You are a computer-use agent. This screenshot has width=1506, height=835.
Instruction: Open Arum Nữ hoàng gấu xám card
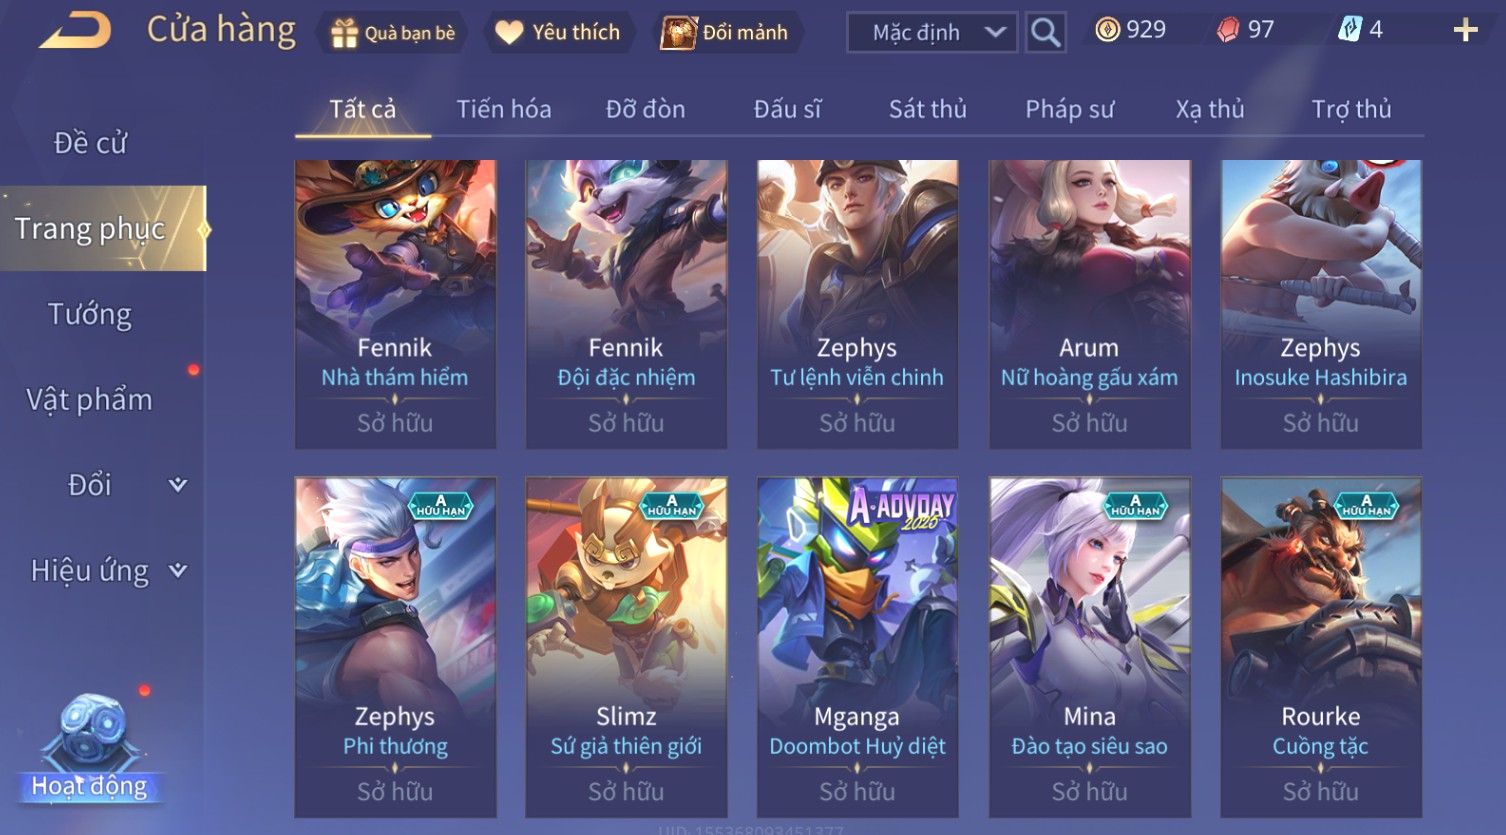pyautogui.click(x=1089, y=304)
